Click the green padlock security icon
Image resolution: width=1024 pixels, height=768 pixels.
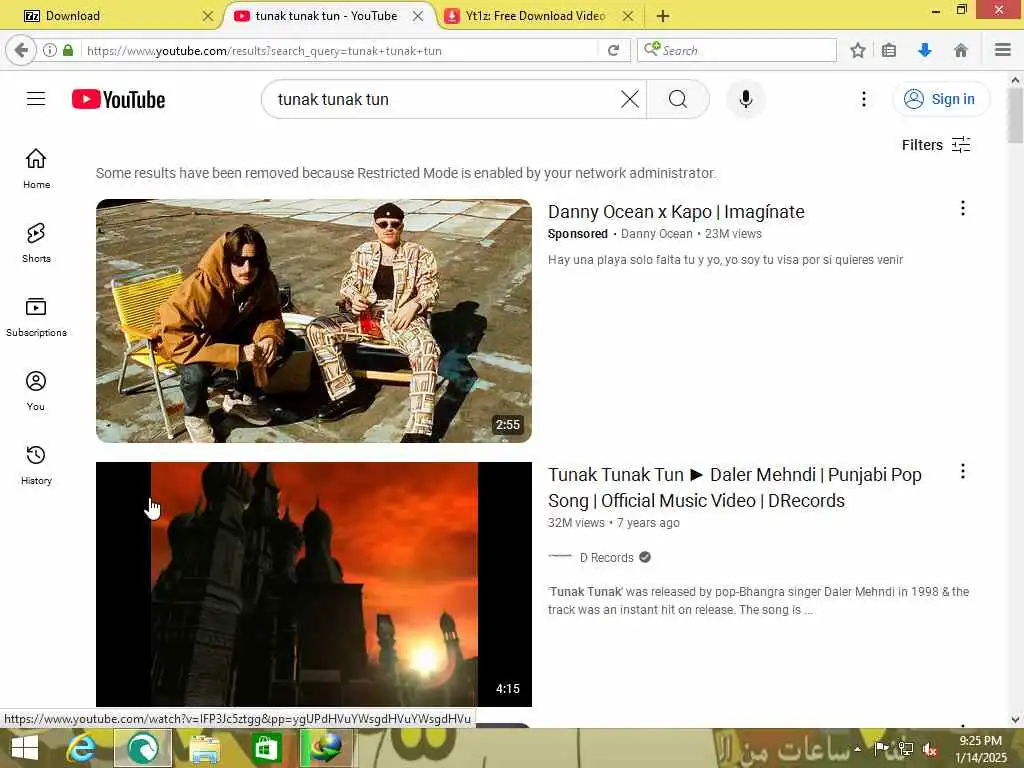coord(68,50)
